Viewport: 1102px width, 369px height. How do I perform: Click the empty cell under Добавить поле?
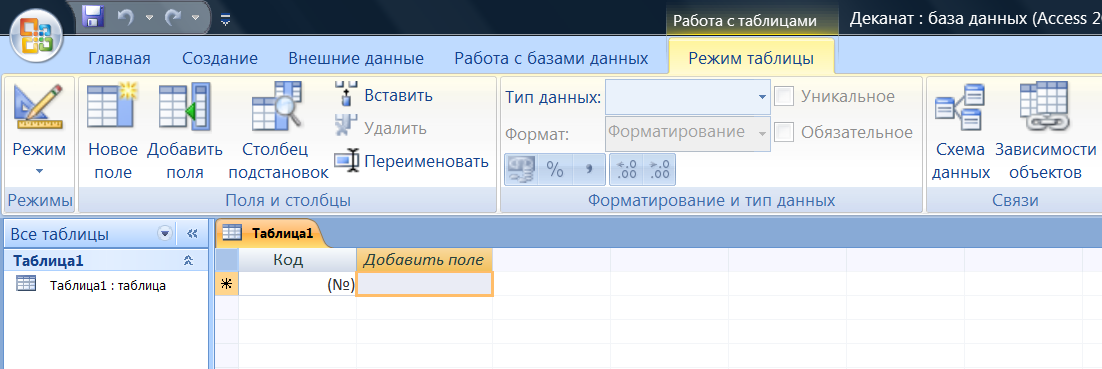[x=424, y=284]
